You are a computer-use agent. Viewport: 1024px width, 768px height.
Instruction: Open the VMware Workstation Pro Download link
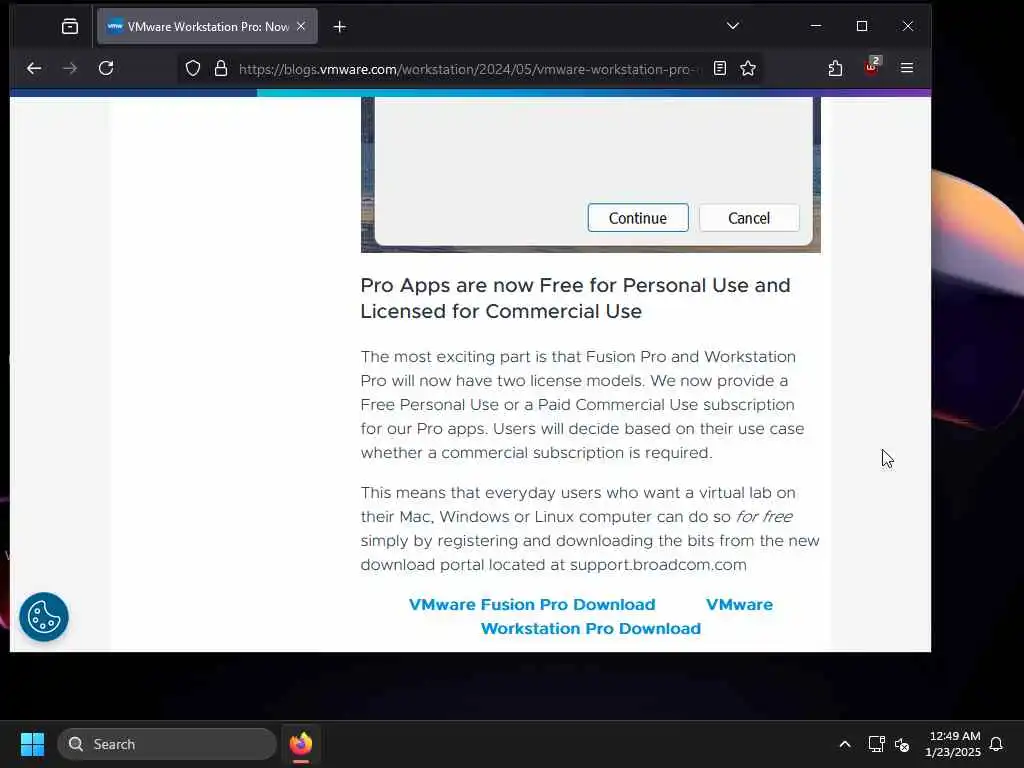coord(591,629)
